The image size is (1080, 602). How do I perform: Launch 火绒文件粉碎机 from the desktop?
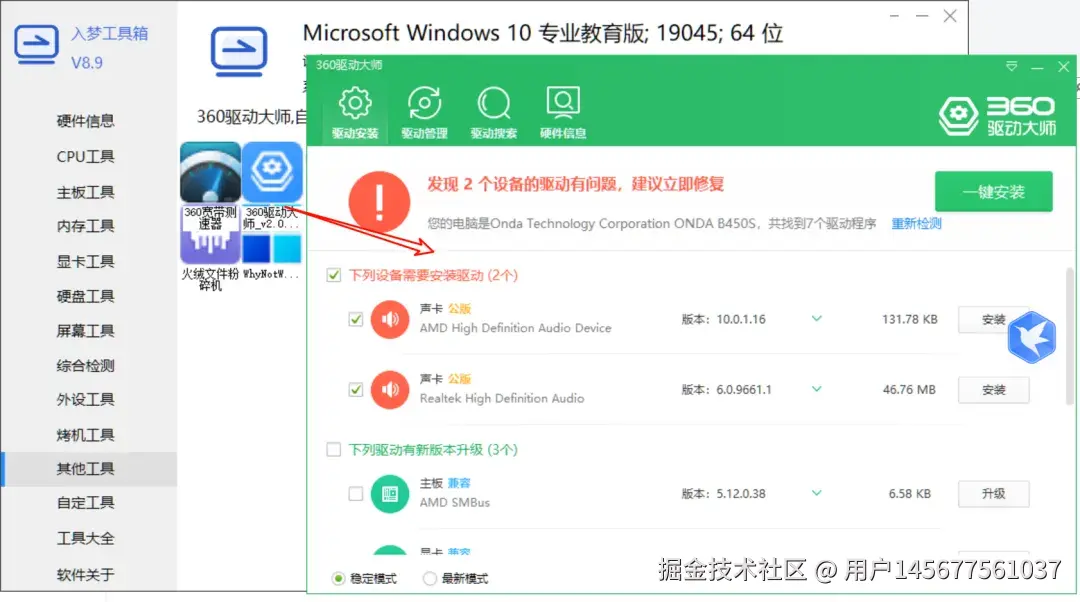tap(209, 247)
